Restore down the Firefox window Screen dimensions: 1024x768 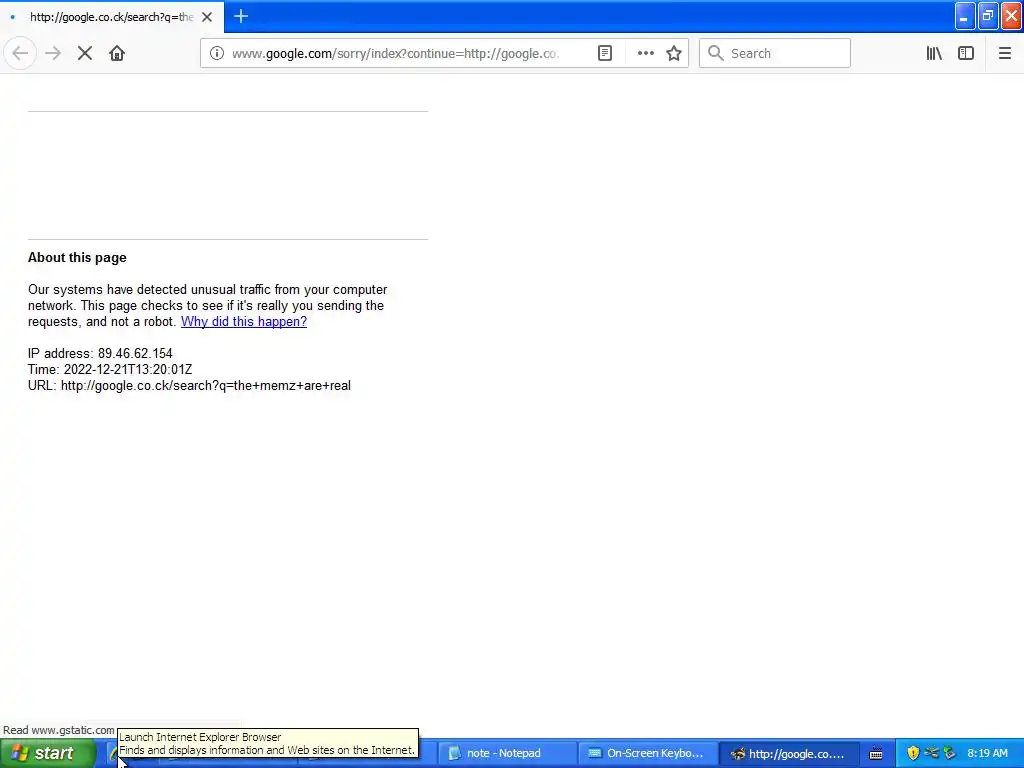click(988, 16)
